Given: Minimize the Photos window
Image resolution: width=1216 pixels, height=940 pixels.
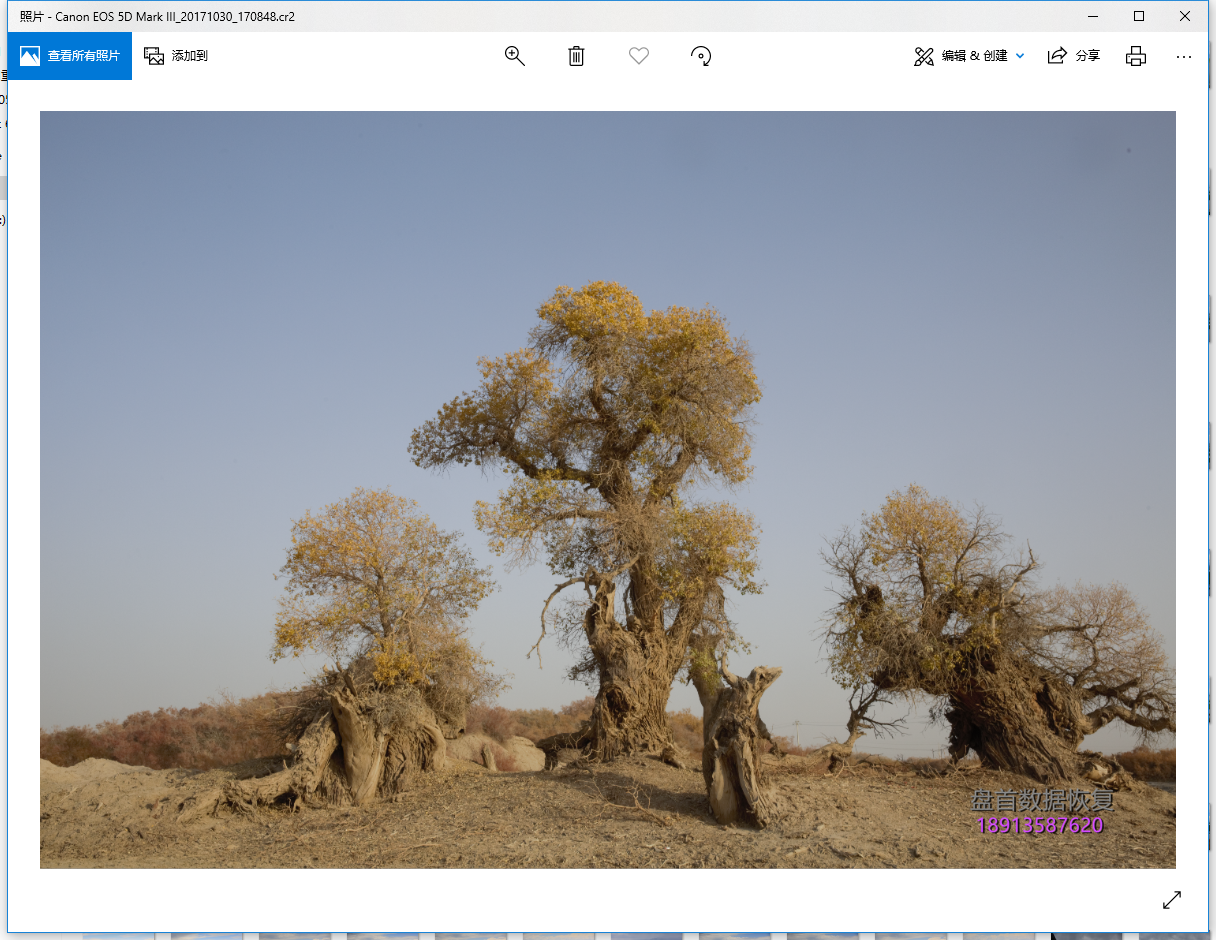Looking at the screenshot, I should tap(1092, 16).
